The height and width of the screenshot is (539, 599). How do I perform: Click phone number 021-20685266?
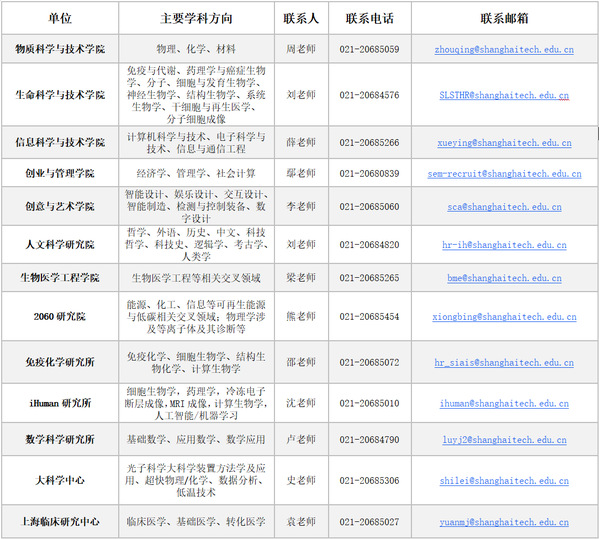369,142
